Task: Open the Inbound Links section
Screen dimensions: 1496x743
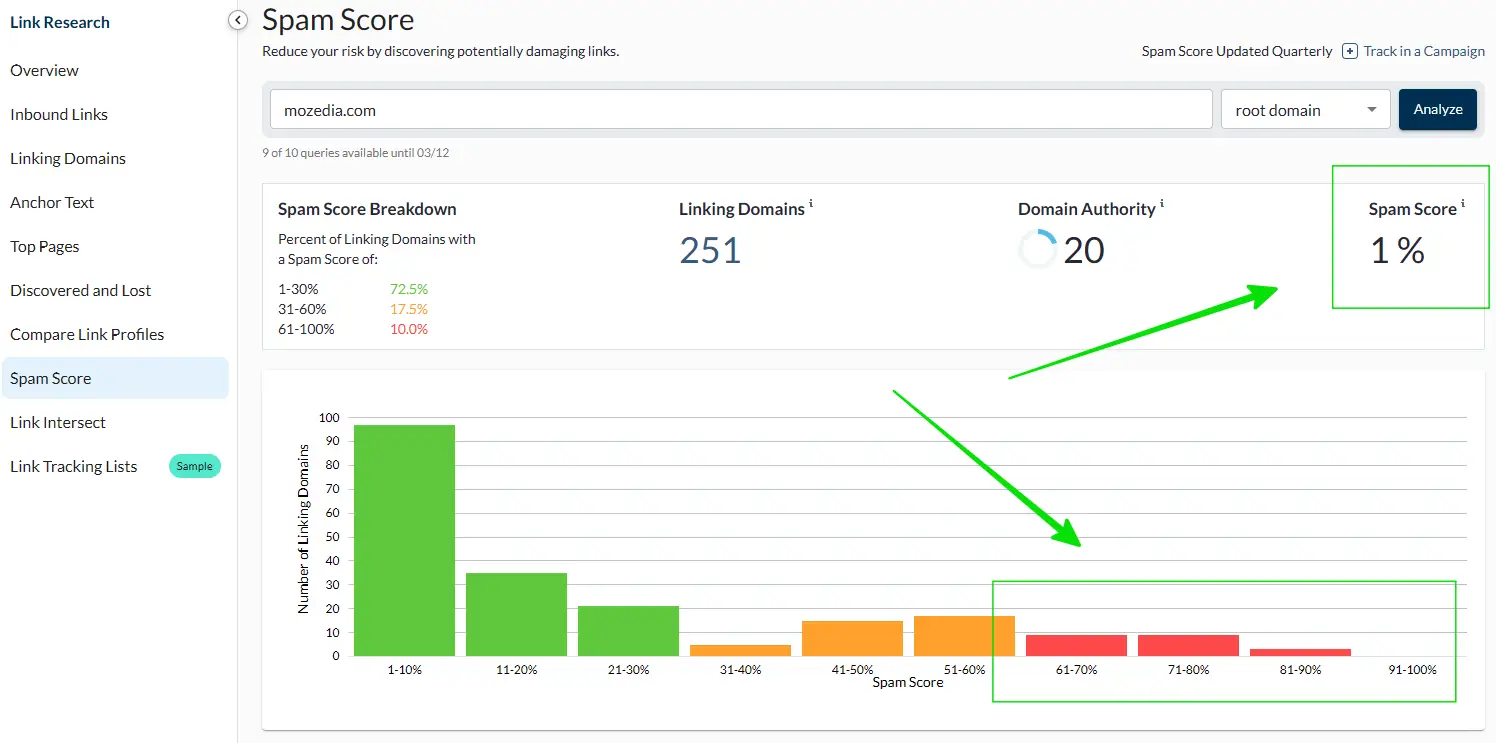Action: click(x=58, y=114)
